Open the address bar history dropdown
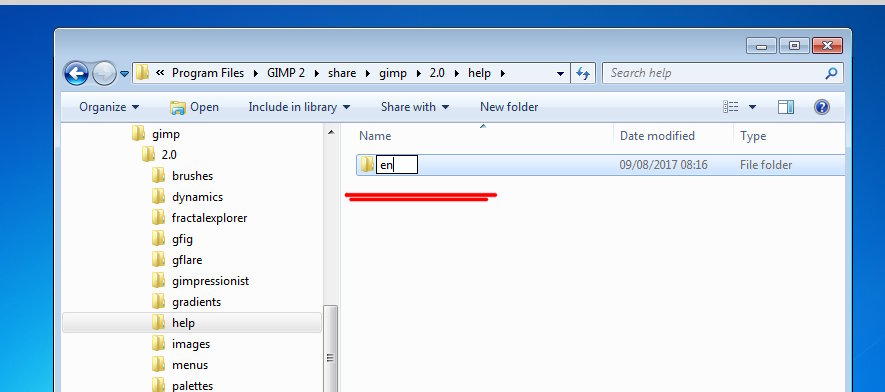 click(x=560, y=73)
